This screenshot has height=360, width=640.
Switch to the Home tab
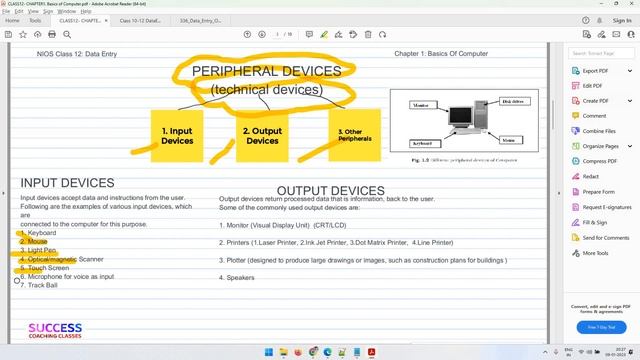12,20
